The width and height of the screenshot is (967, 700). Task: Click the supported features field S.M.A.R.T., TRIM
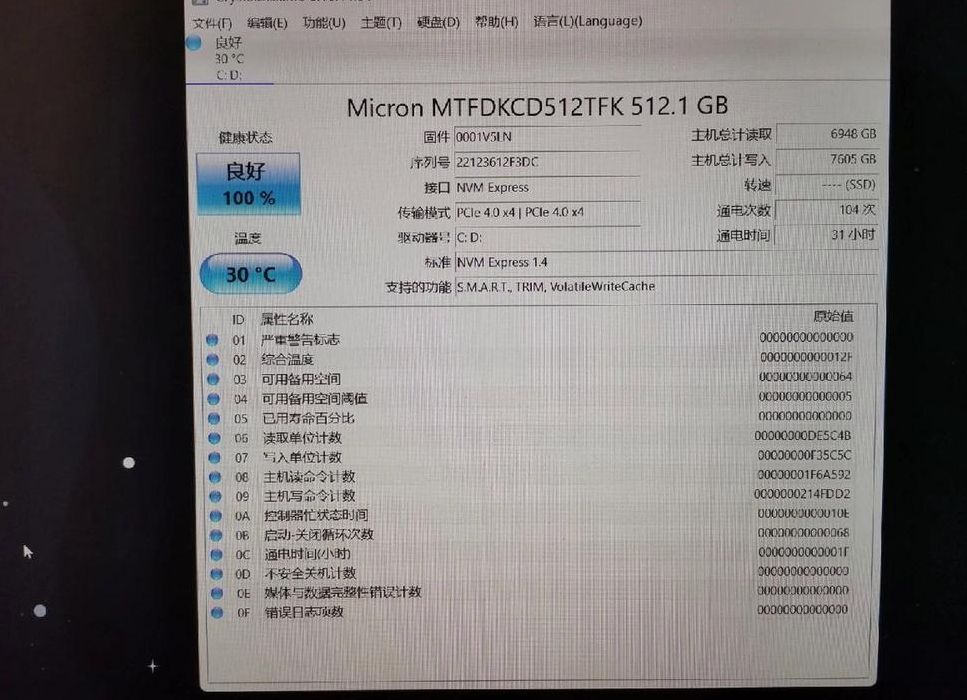(x=666, y=287)
